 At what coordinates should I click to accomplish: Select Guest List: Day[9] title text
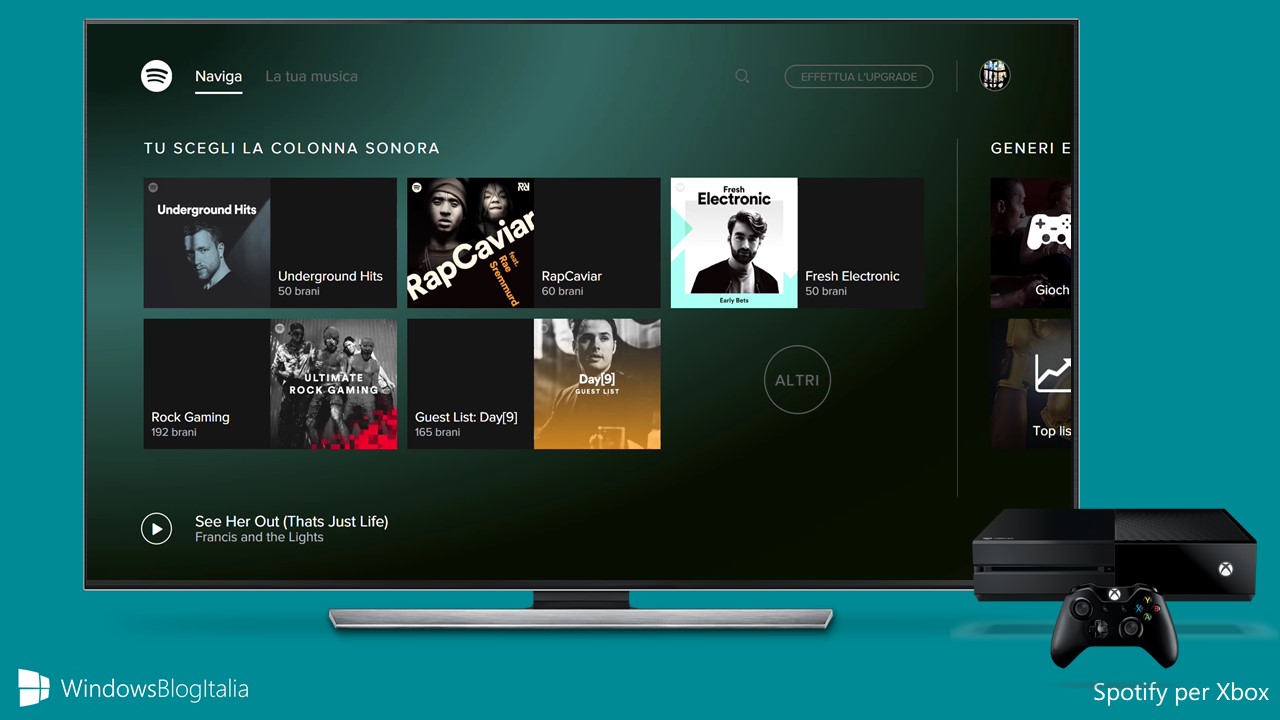[466, 417]
